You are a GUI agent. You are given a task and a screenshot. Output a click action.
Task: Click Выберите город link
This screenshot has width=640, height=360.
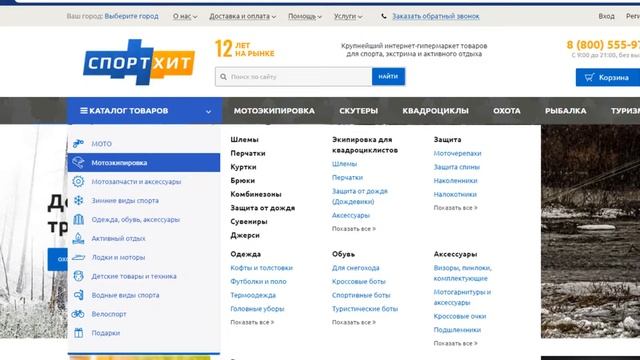(131, 16)
